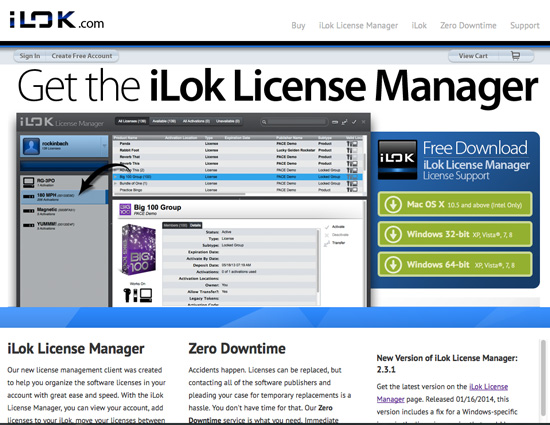Select the RG-3PO computer icon
The height and width of the screenshot is (425, 550).
click(28, 182)
